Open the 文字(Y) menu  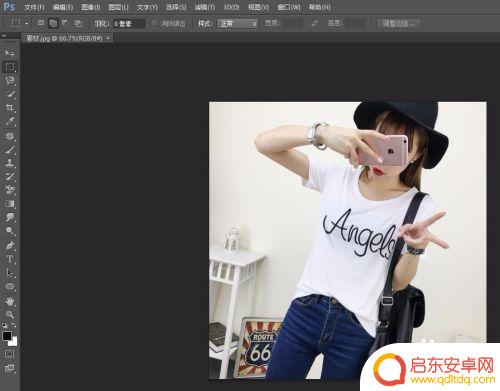[x=147, y=7]
